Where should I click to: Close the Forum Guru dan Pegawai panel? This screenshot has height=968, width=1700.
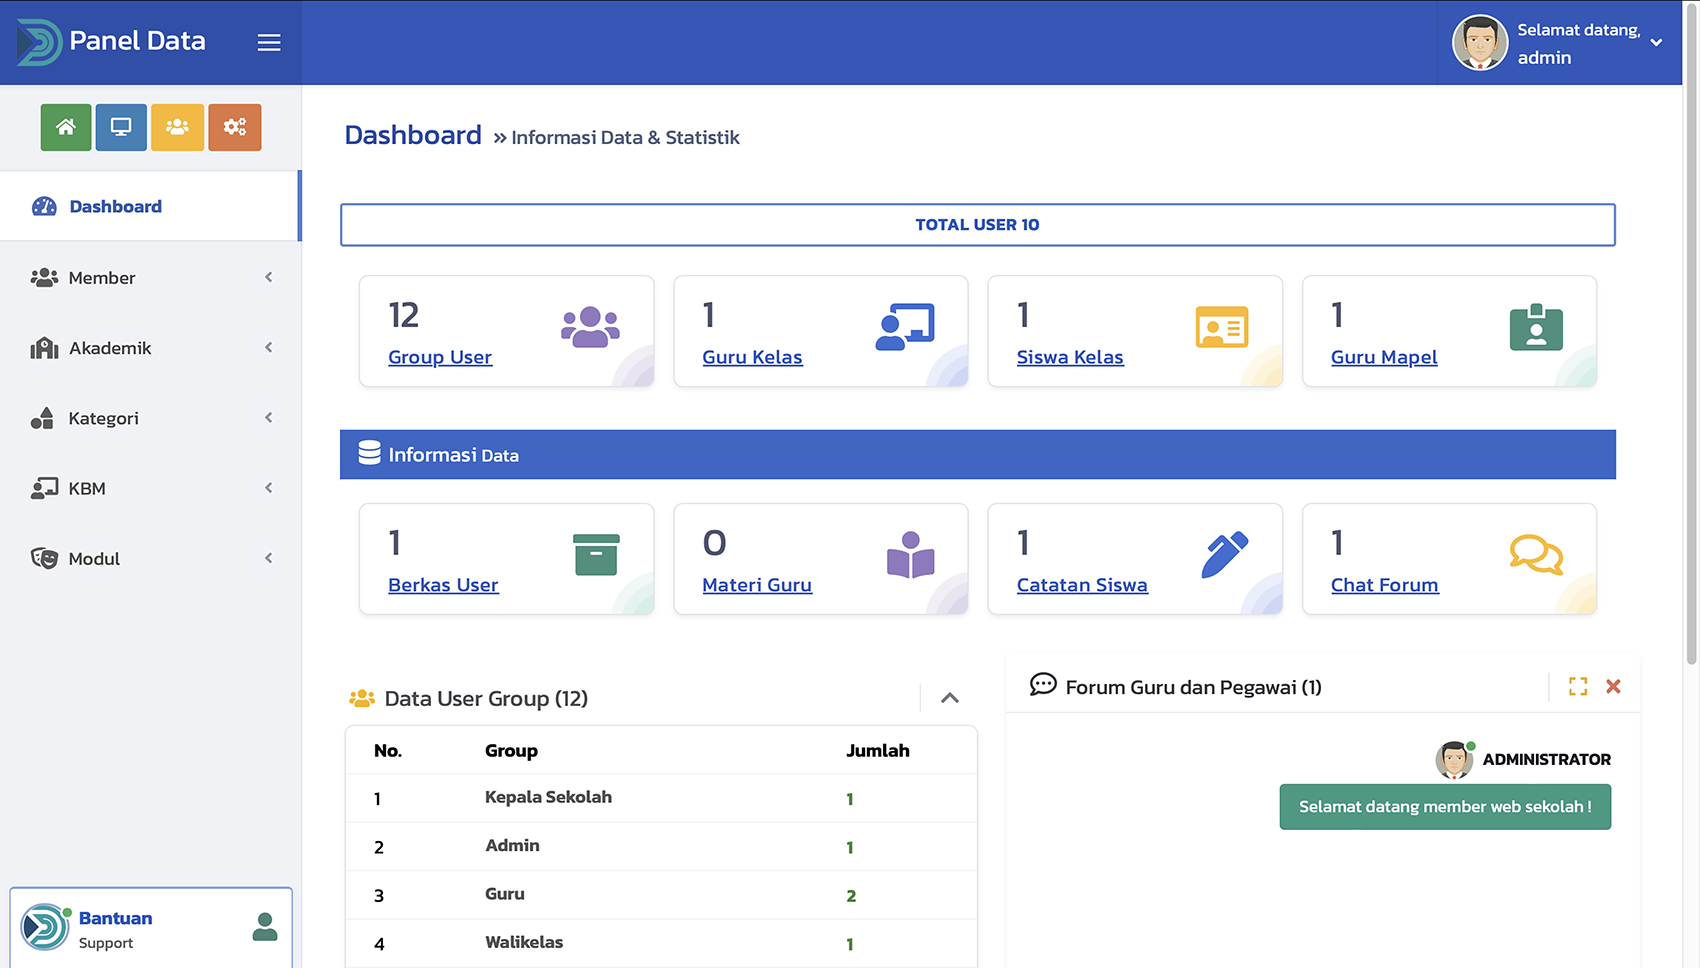click(1613, 686)
